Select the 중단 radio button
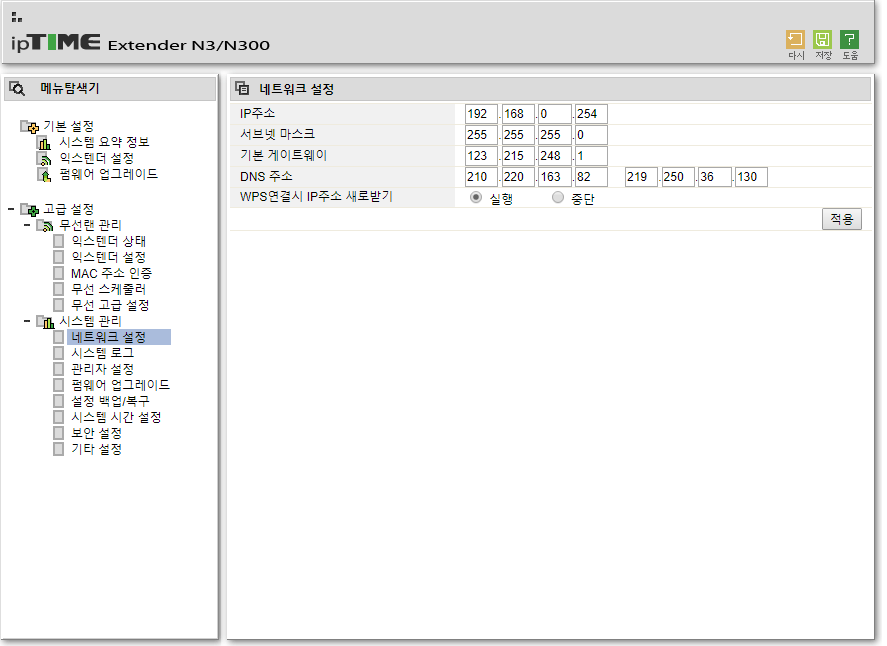The image size is (887, 646). [x=558, y=197]
